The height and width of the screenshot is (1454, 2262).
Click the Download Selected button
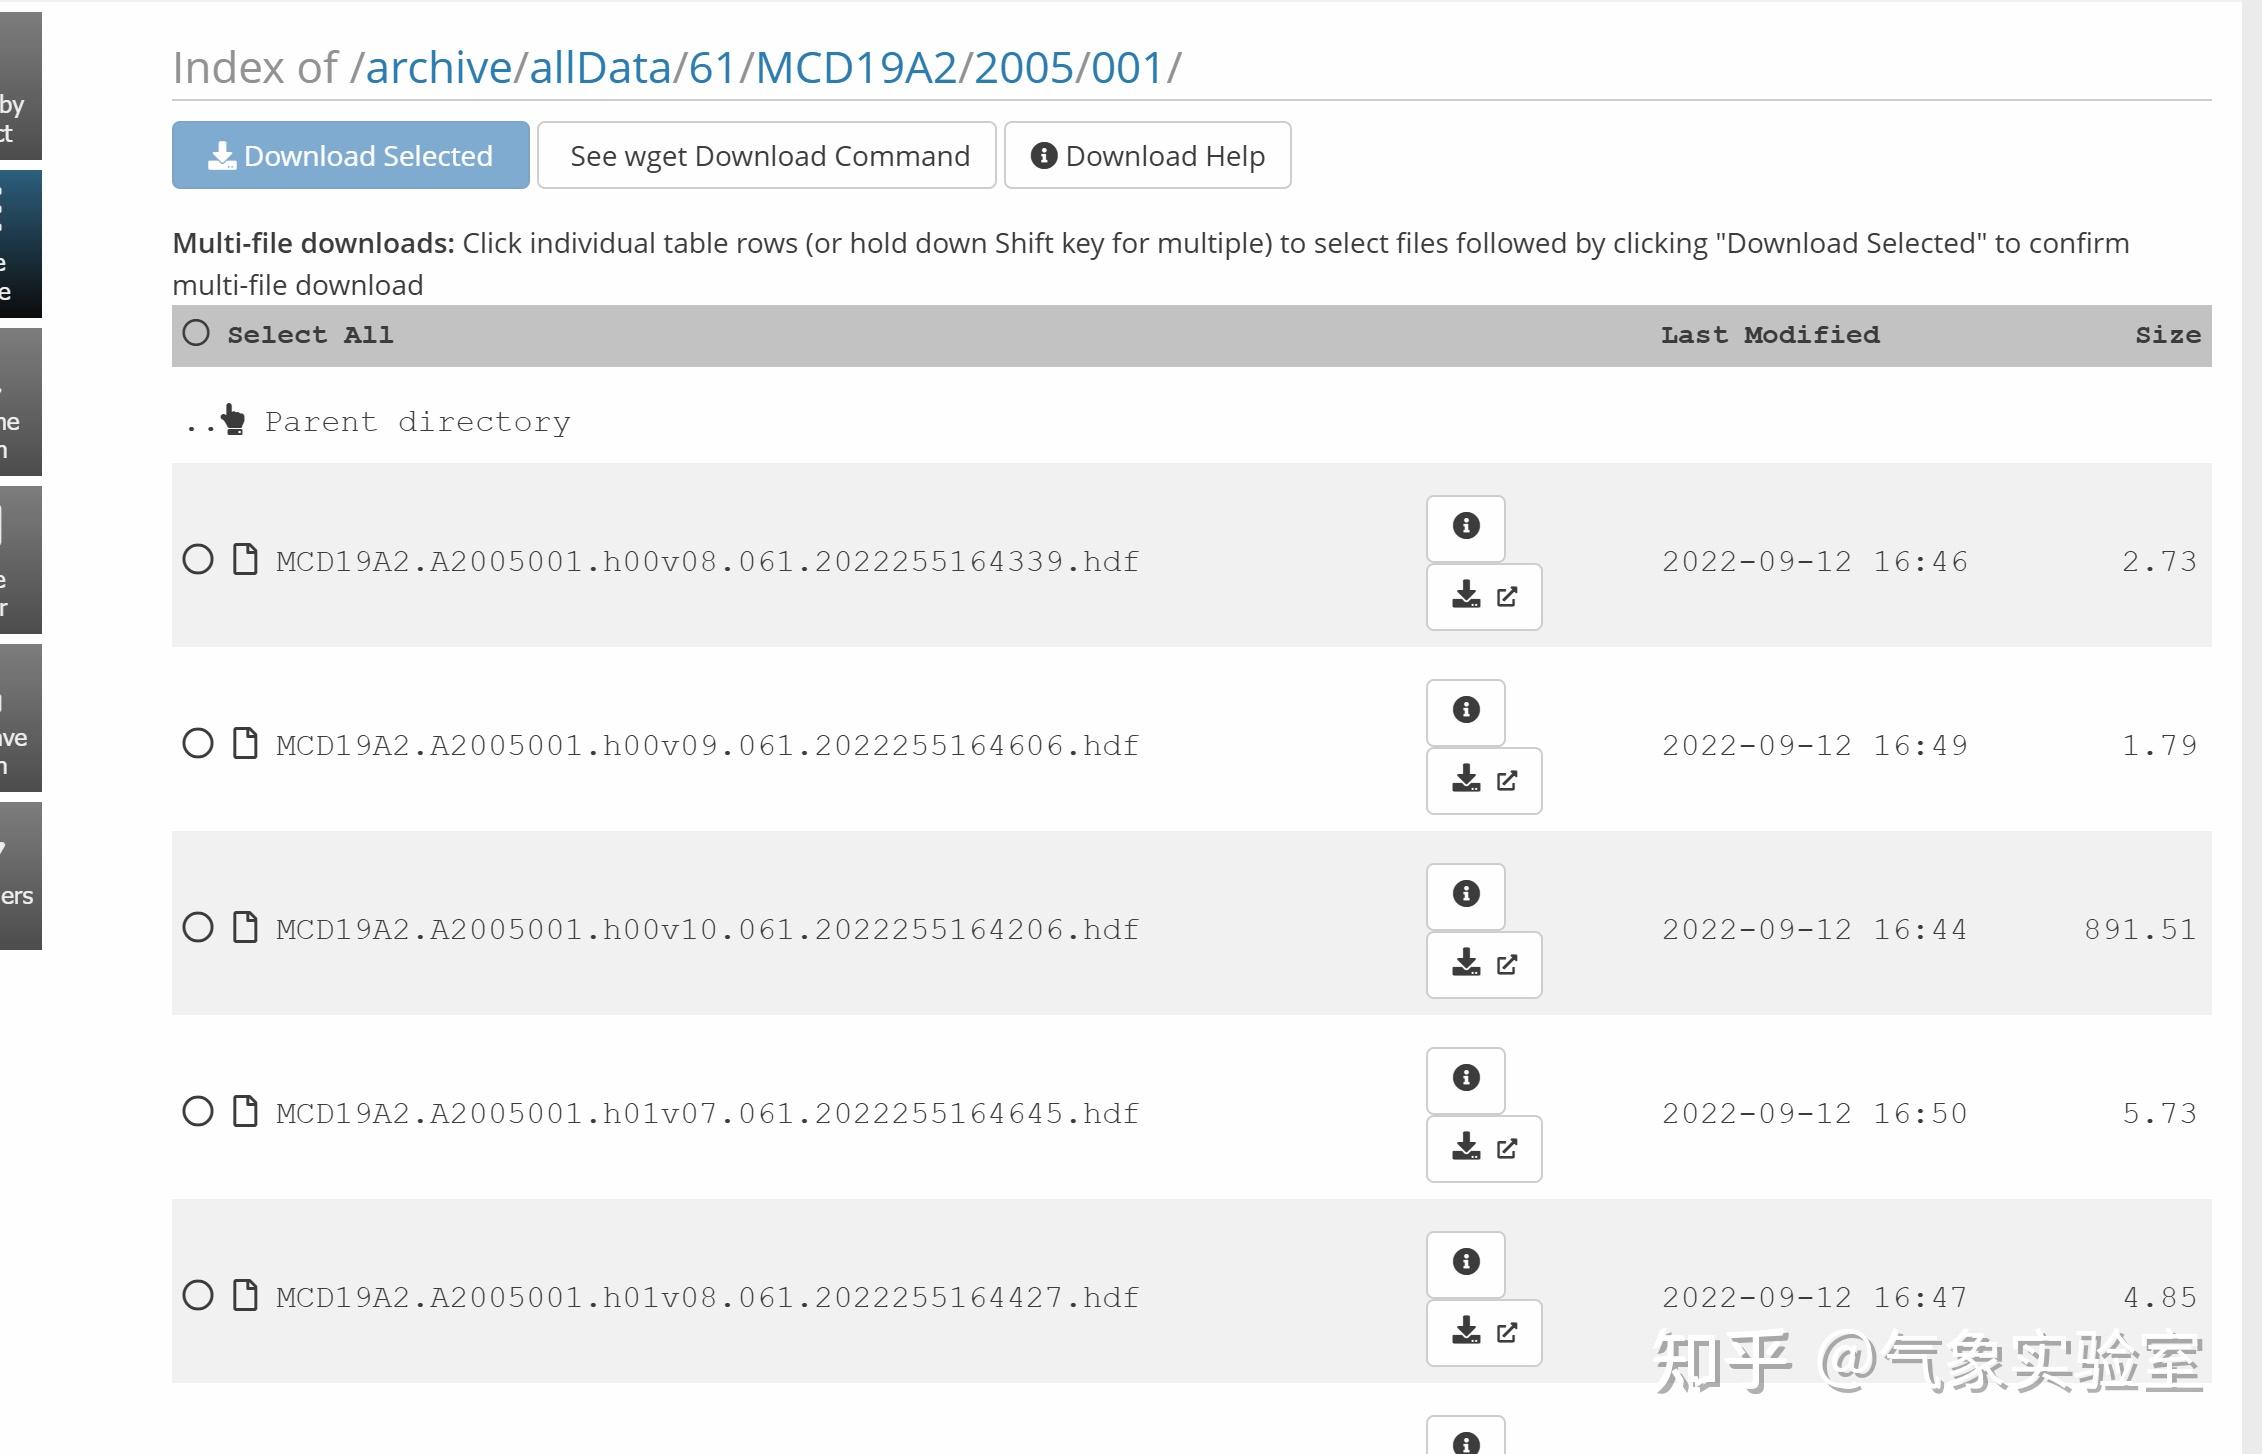click(x=350, y=155)
